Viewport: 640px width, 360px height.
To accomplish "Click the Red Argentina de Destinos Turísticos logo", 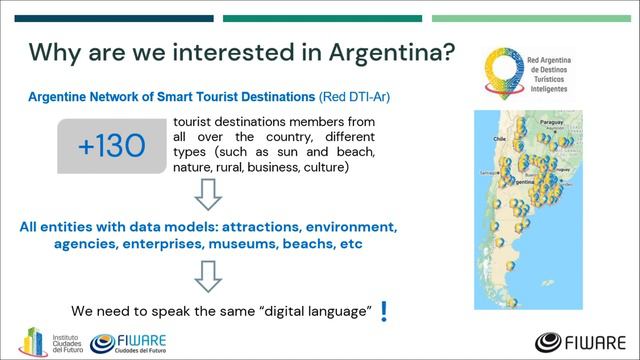I will 528,74.
